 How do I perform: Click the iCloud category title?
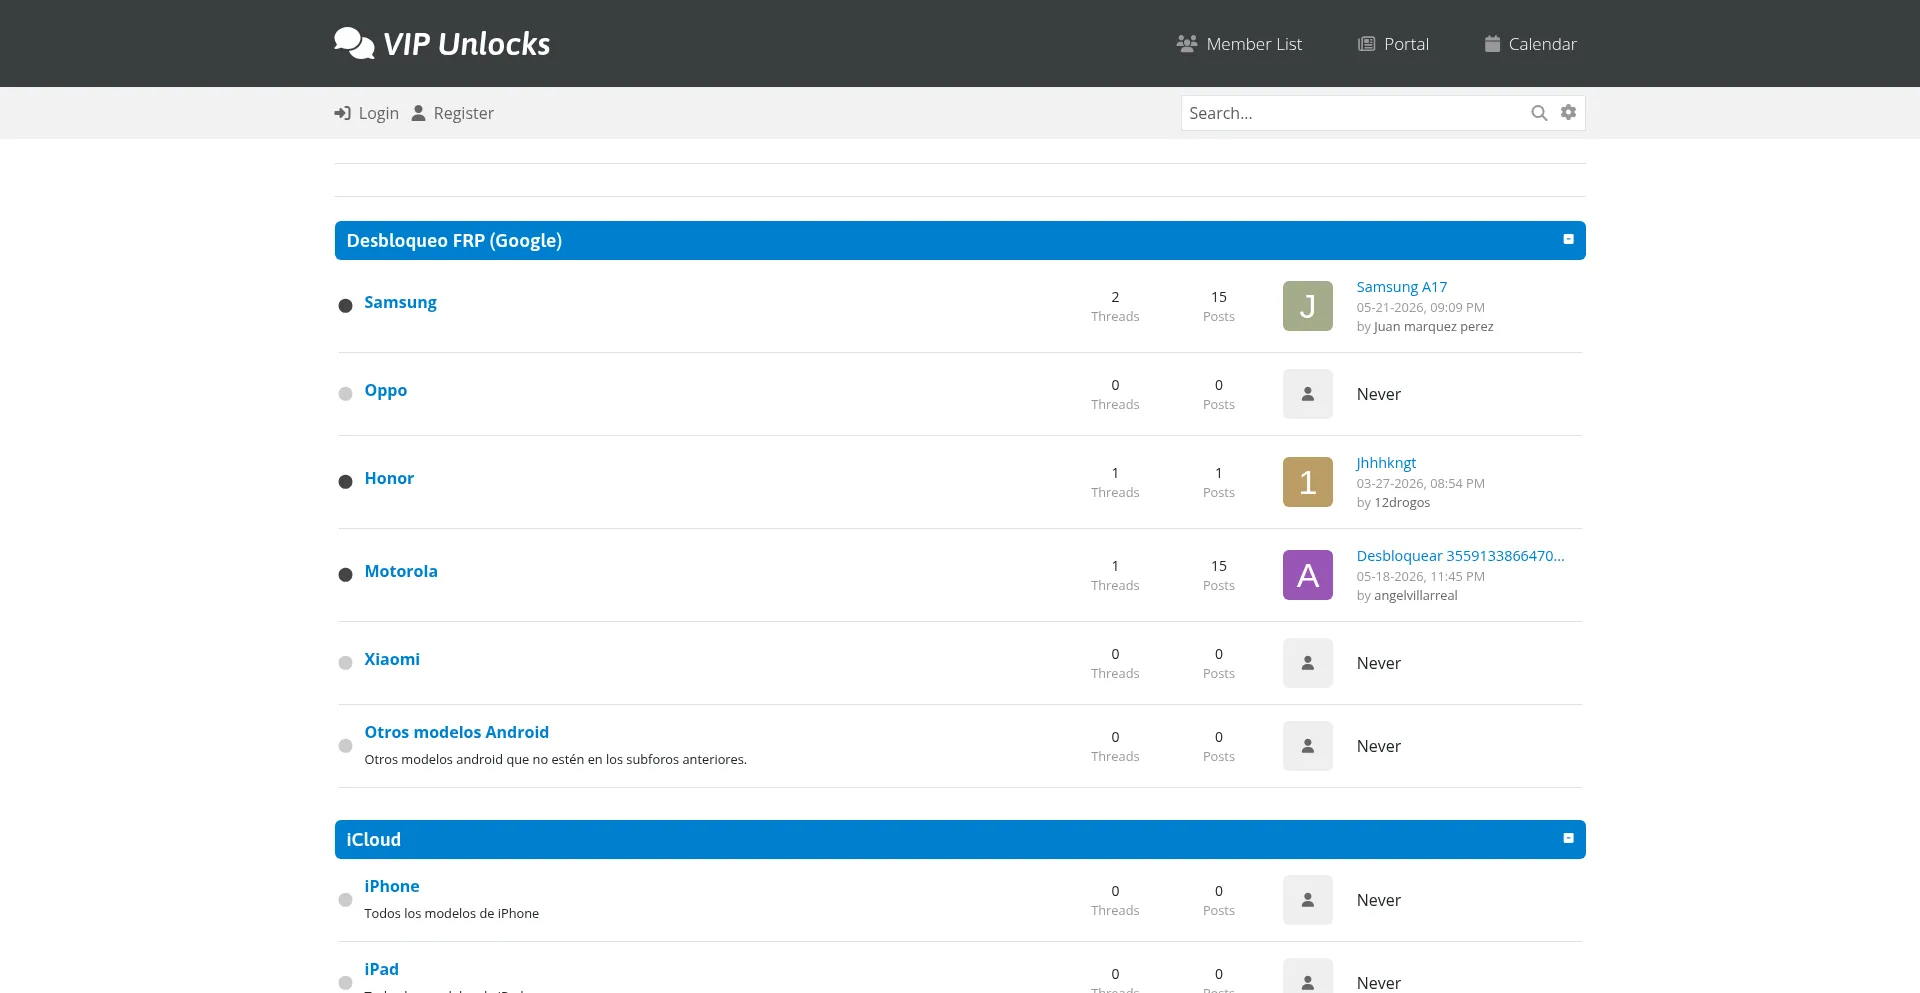tap(373, 840)
